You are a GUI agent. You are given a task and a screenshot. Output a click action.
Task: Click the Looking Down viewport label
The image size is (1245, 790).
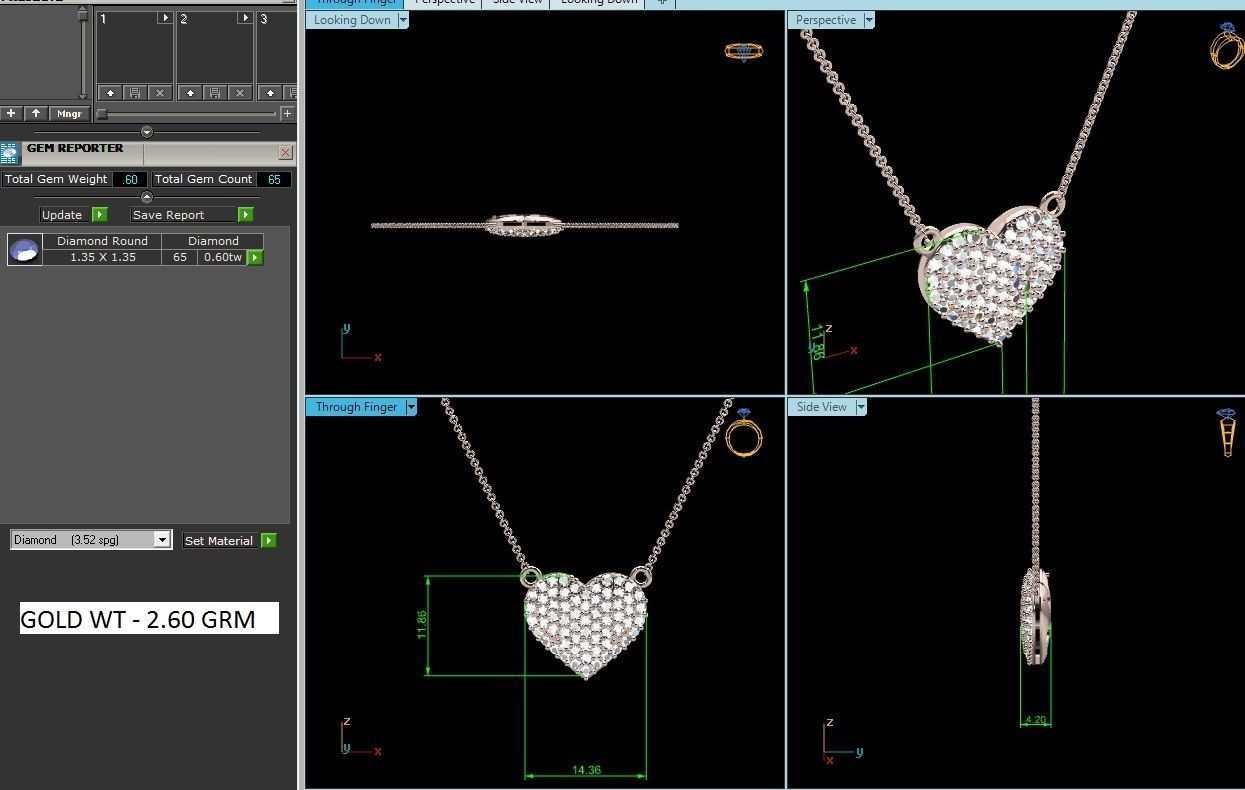352,20
